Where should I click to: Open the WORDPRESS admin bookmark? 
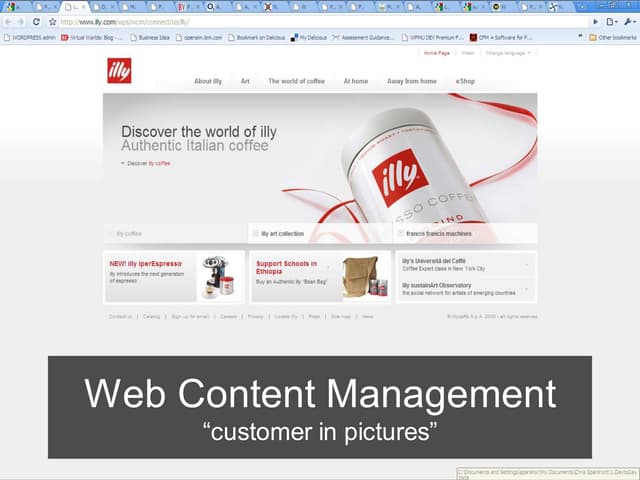point(30,37)
